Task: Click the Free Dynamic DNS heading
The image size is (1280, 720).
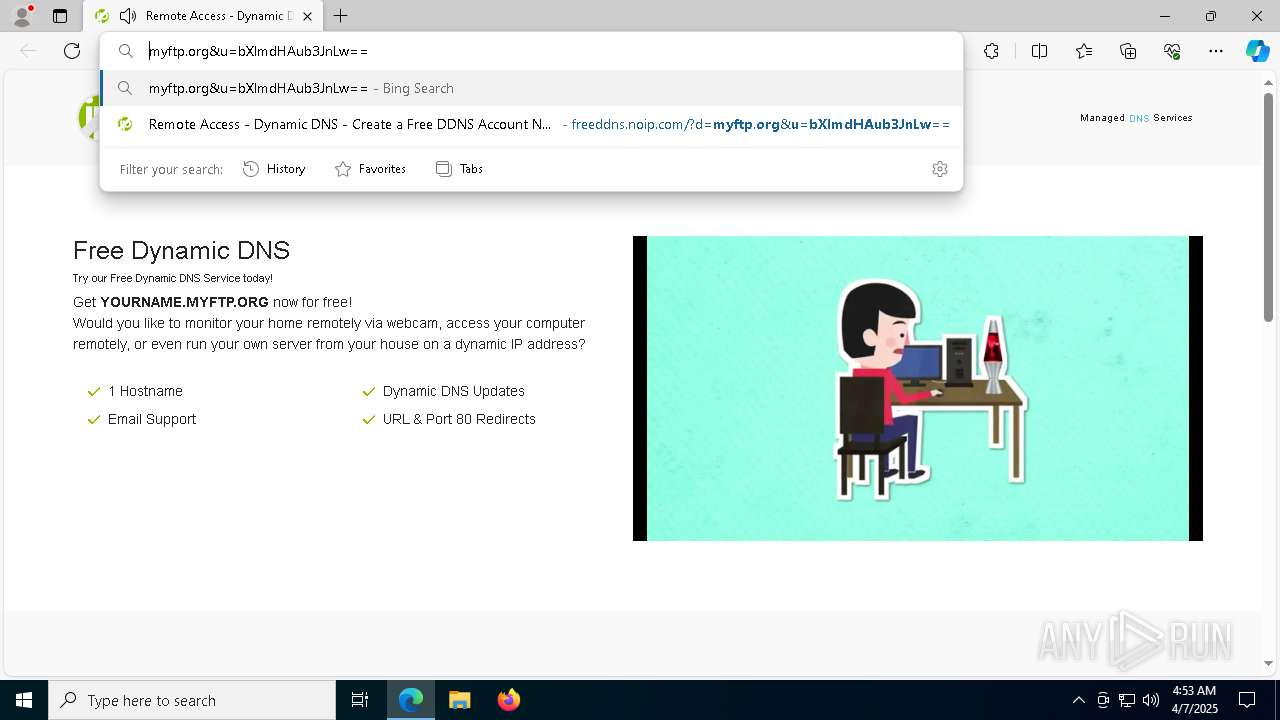Action: point(181,250)
